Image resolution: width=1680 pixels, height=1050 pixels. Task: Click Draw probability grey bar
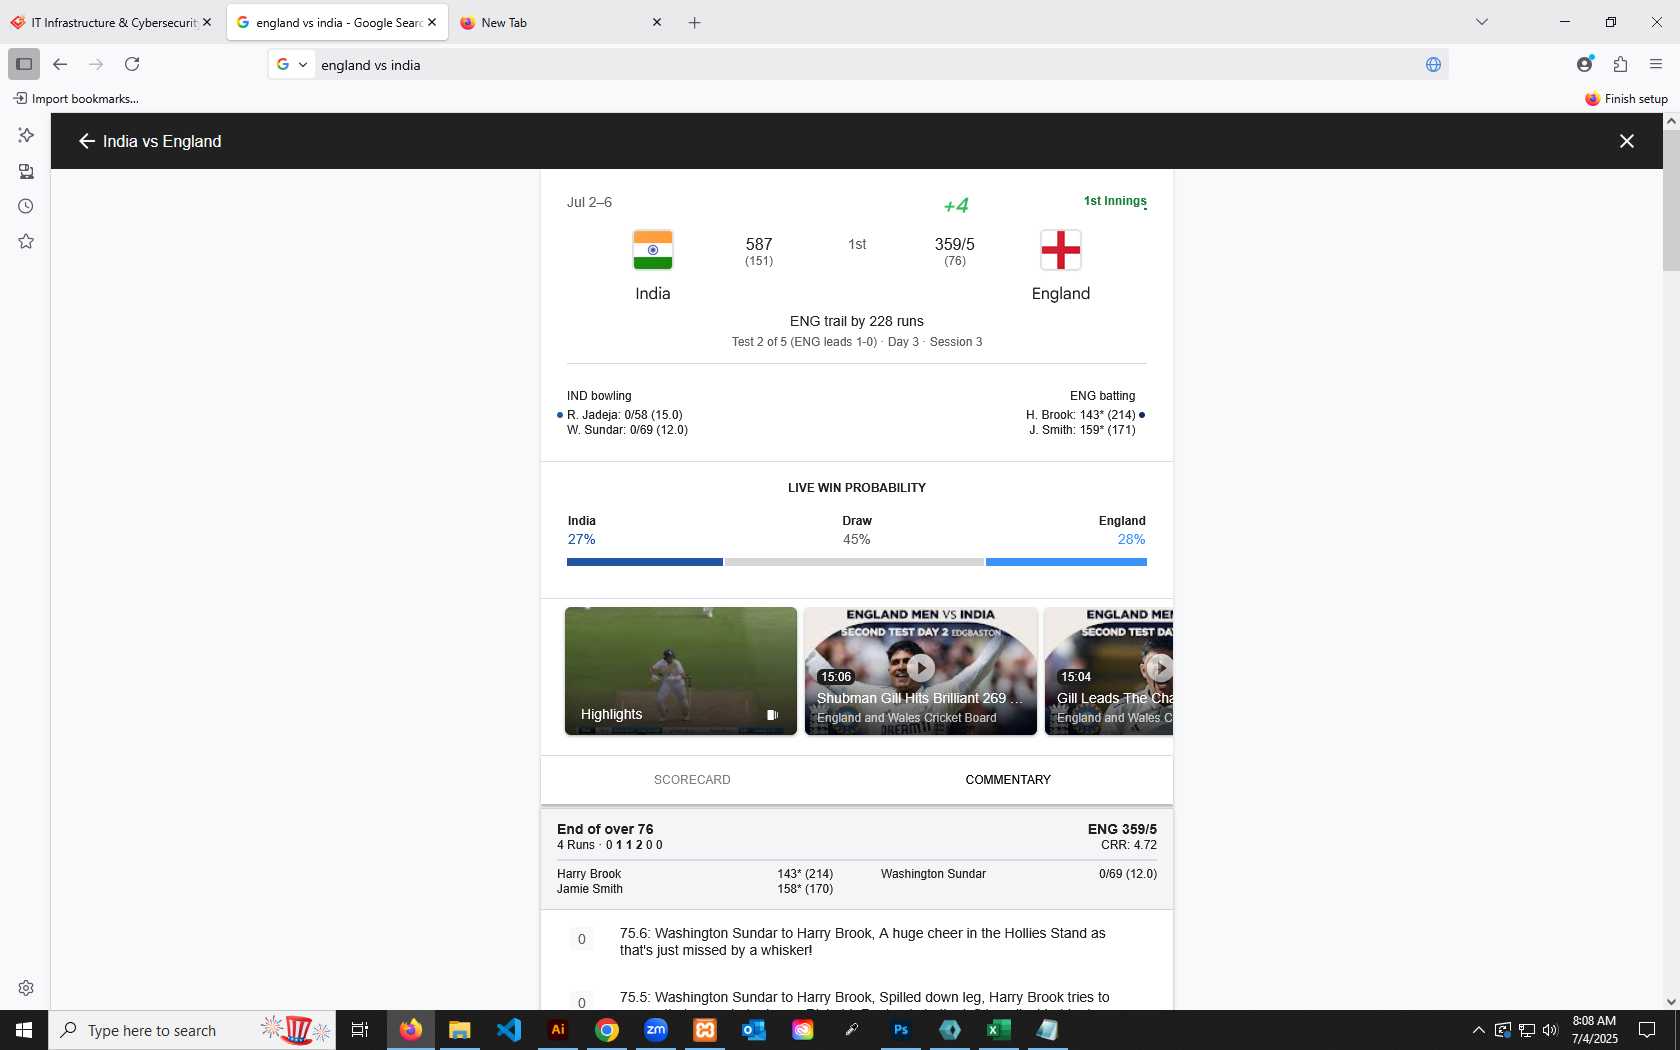(x=854, y=562)
